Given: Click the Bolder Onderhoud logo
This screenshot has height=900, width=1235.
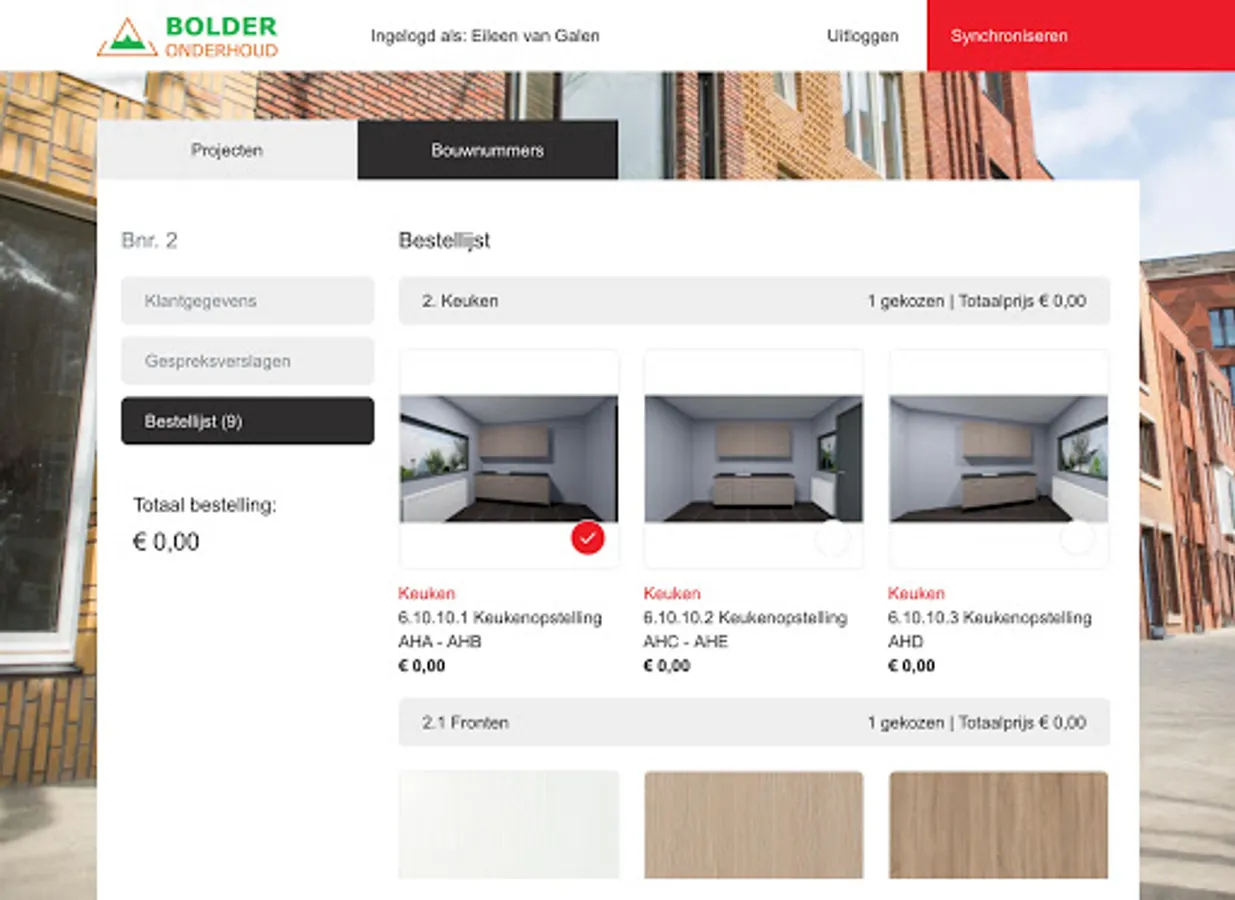Looking at the screenshot, I should (x=187, y=37).
